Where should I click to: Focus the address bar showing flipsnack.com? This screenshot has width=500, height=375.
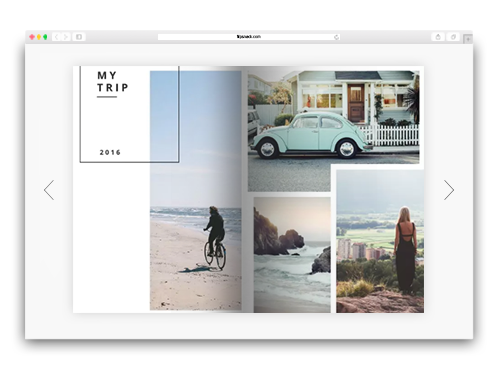pos(249,37)
